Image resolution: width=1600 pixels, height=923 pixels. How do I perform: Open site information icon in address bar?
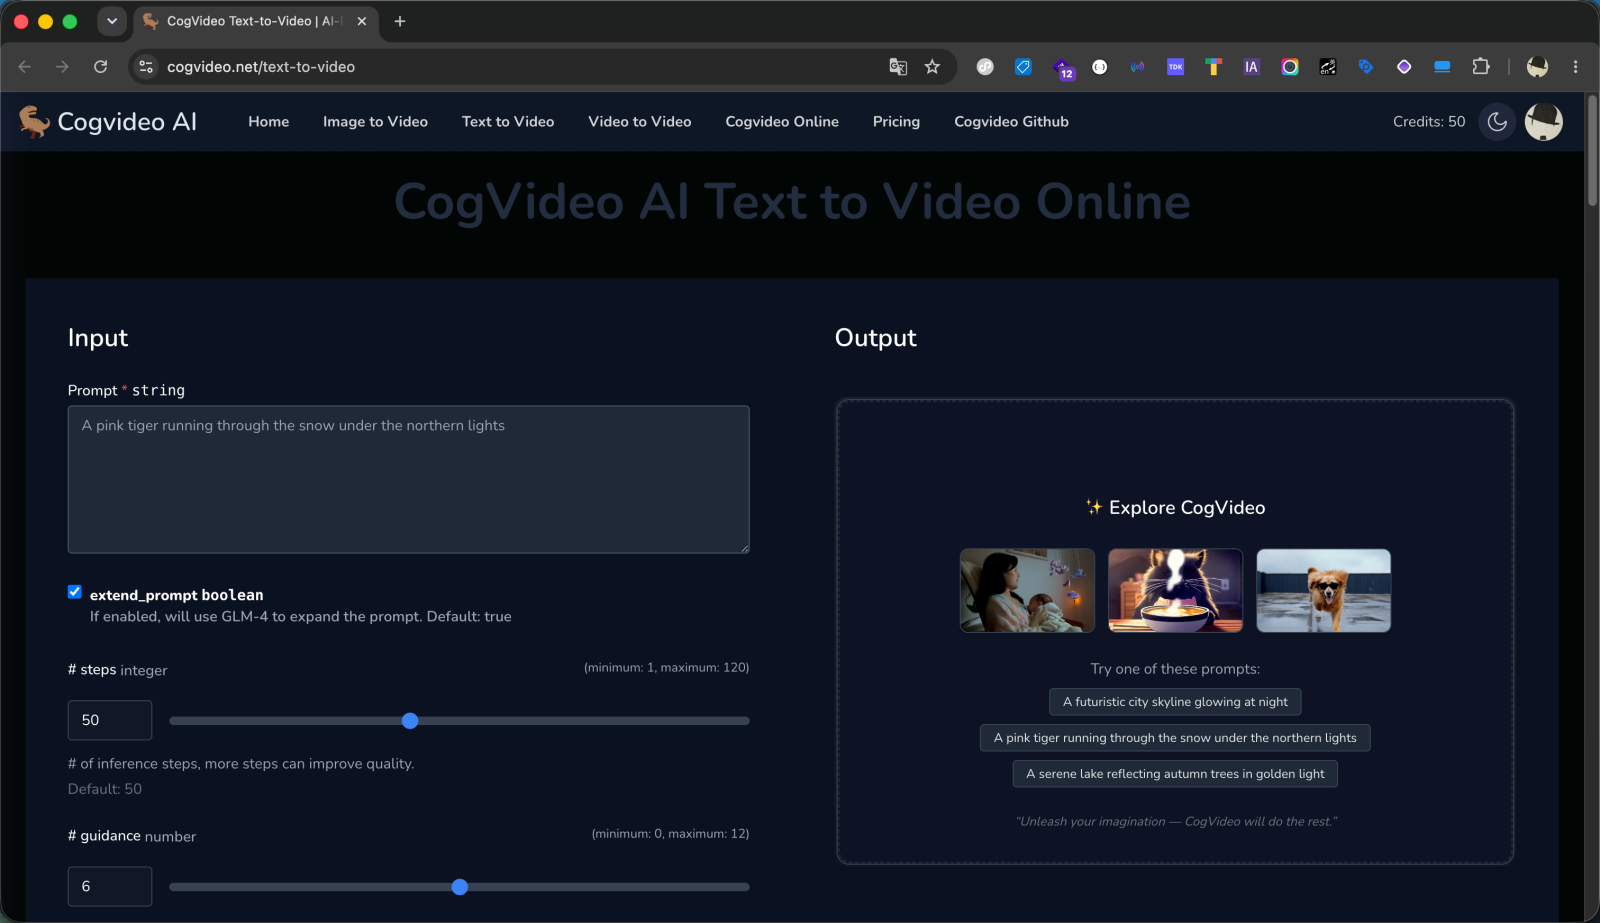[x=146, y=67]
